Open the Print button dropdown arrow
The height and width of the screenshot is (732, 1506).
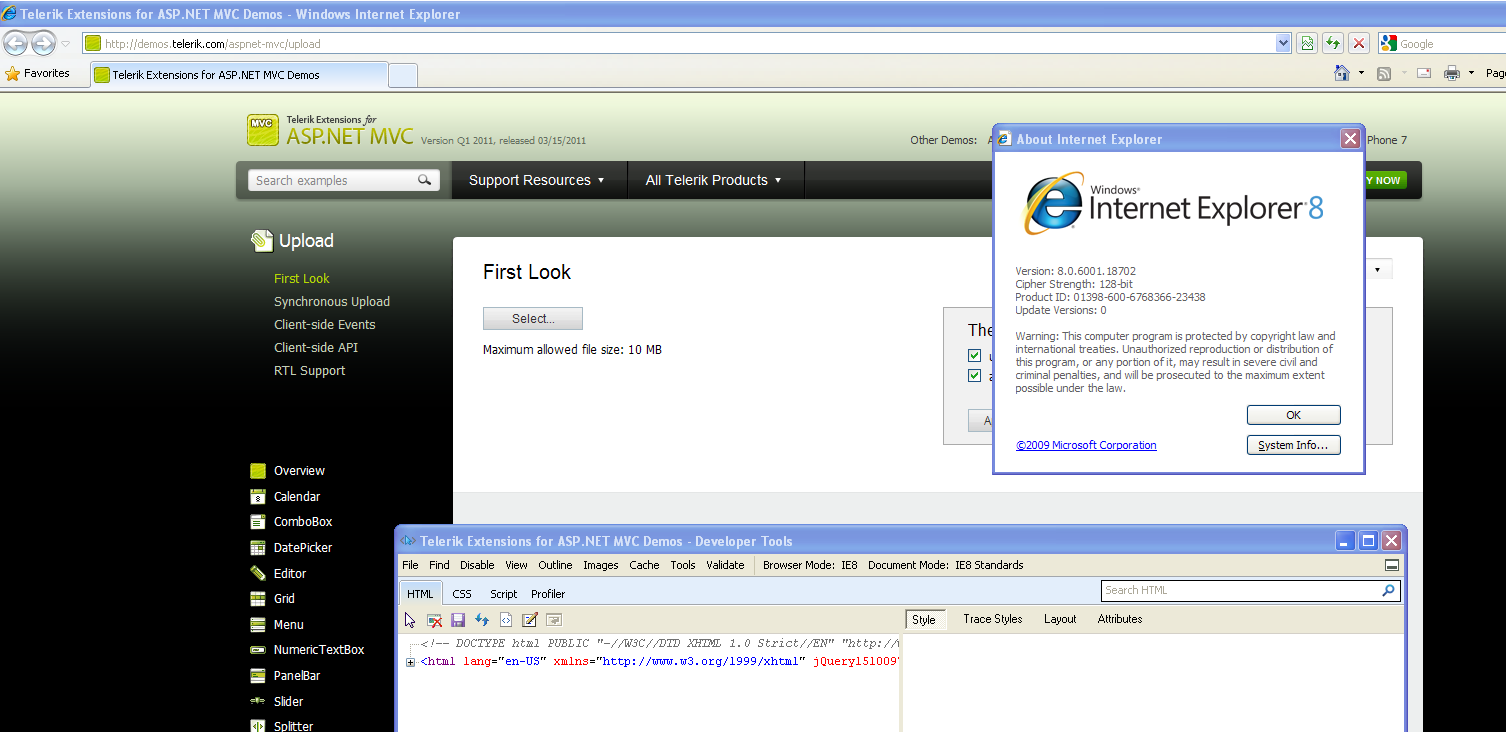click(1471, 73)
